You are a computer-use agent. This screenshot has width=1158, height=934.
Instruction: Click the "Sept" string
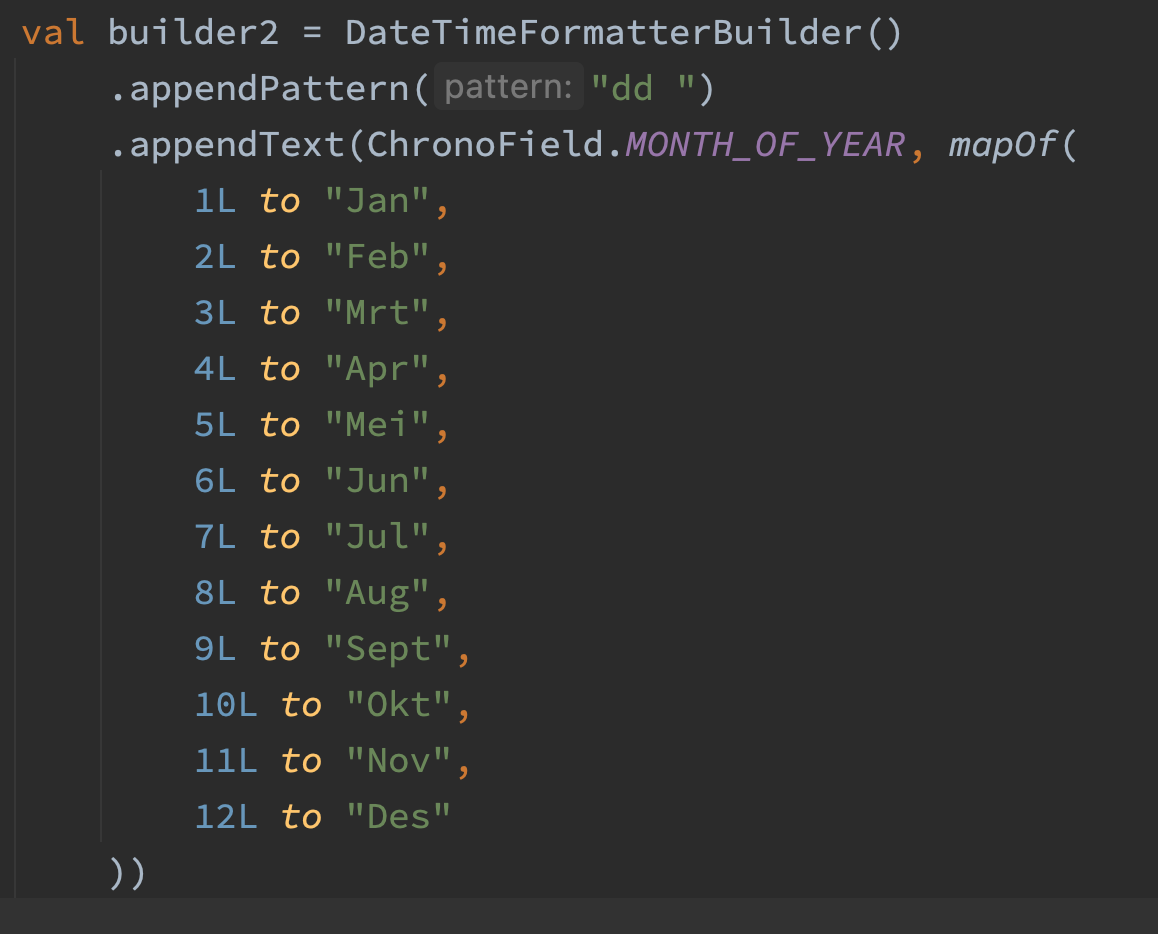point(388,650)
